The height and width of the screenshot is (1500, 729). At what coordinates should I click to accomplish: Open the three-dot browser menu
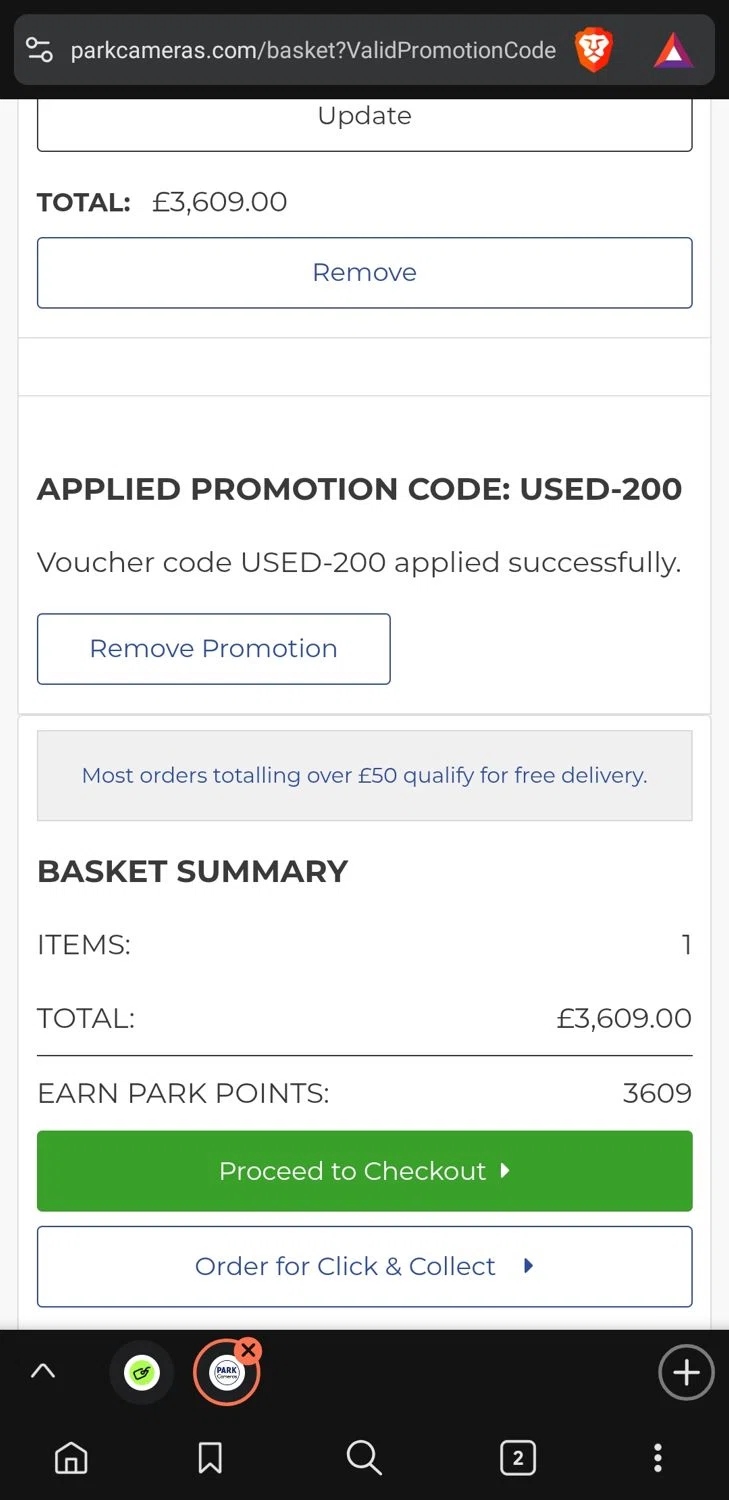[657, 1458]
